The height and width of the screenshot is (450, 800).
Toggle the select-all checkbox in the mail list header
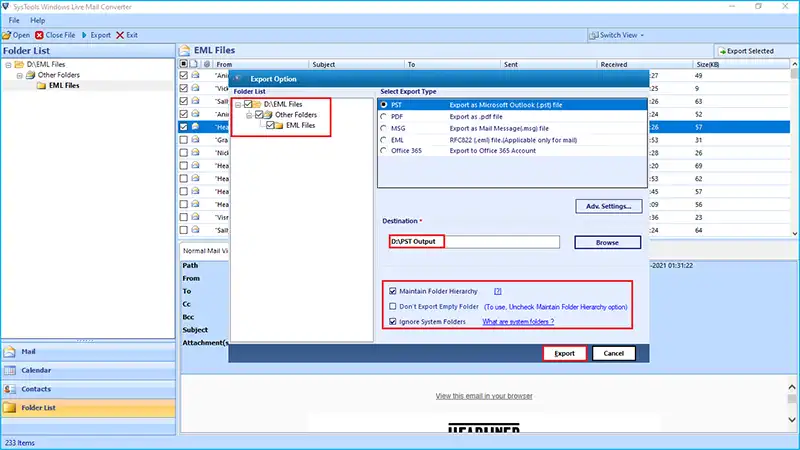(x=184, y=64)
